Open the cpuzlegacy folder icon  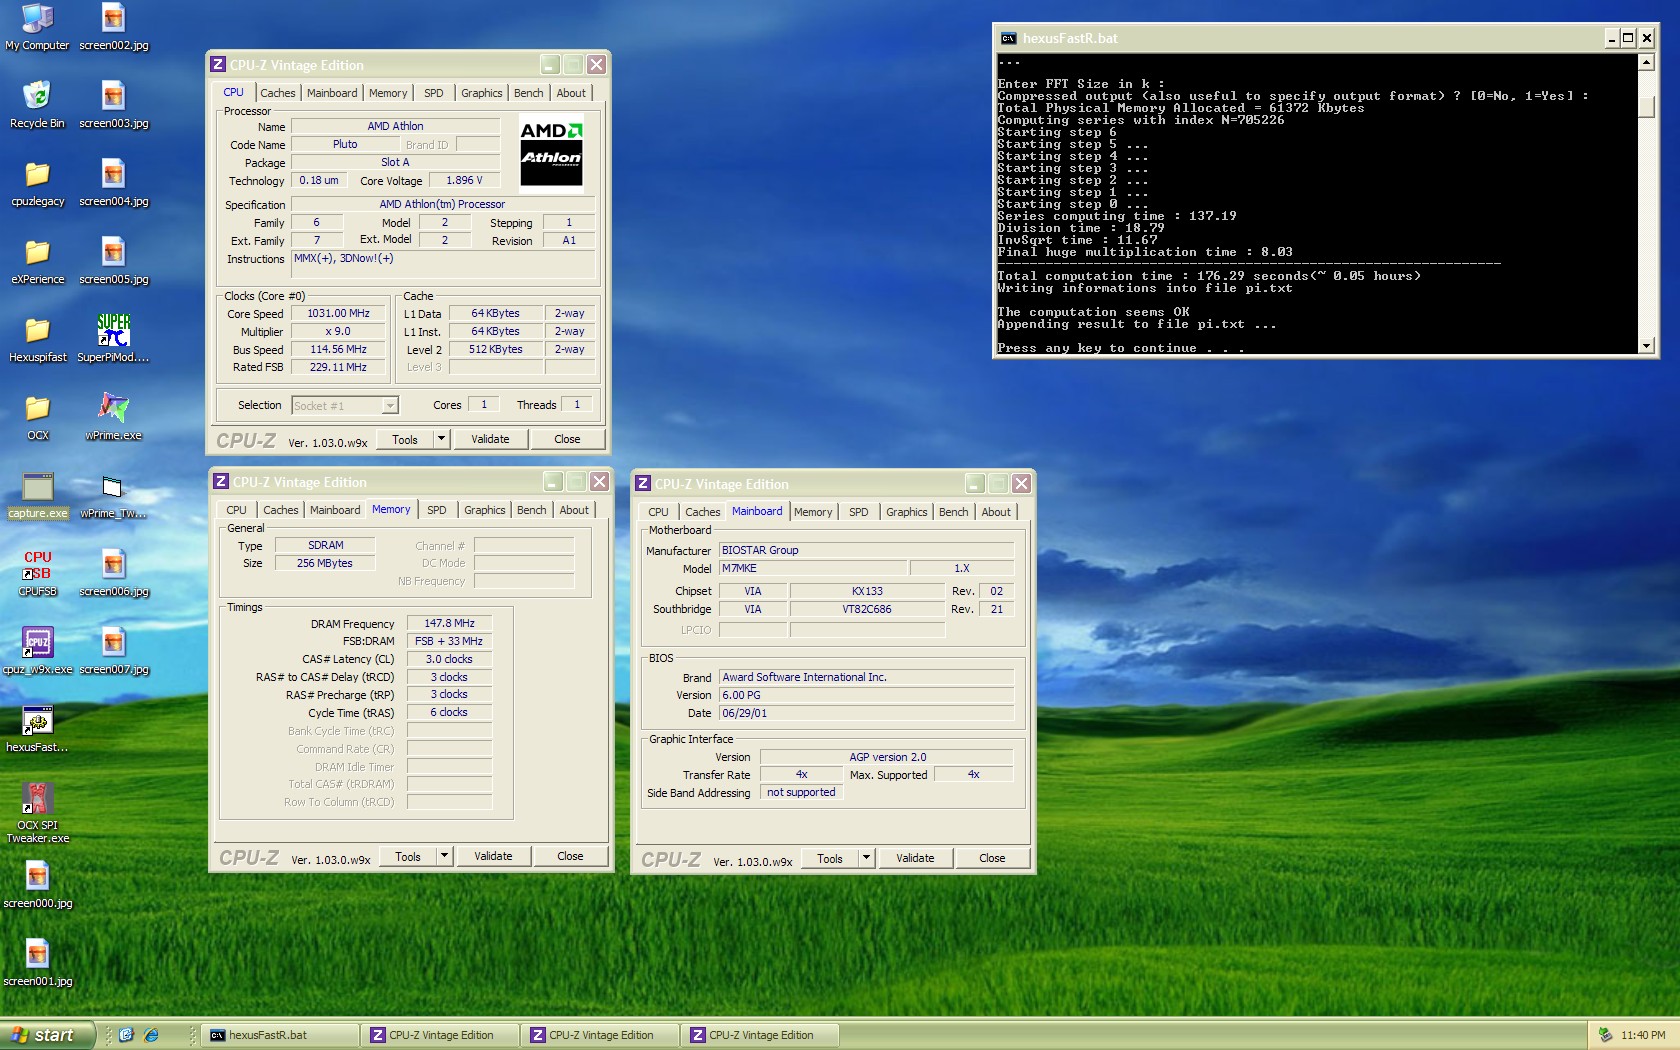click(37, 183)
